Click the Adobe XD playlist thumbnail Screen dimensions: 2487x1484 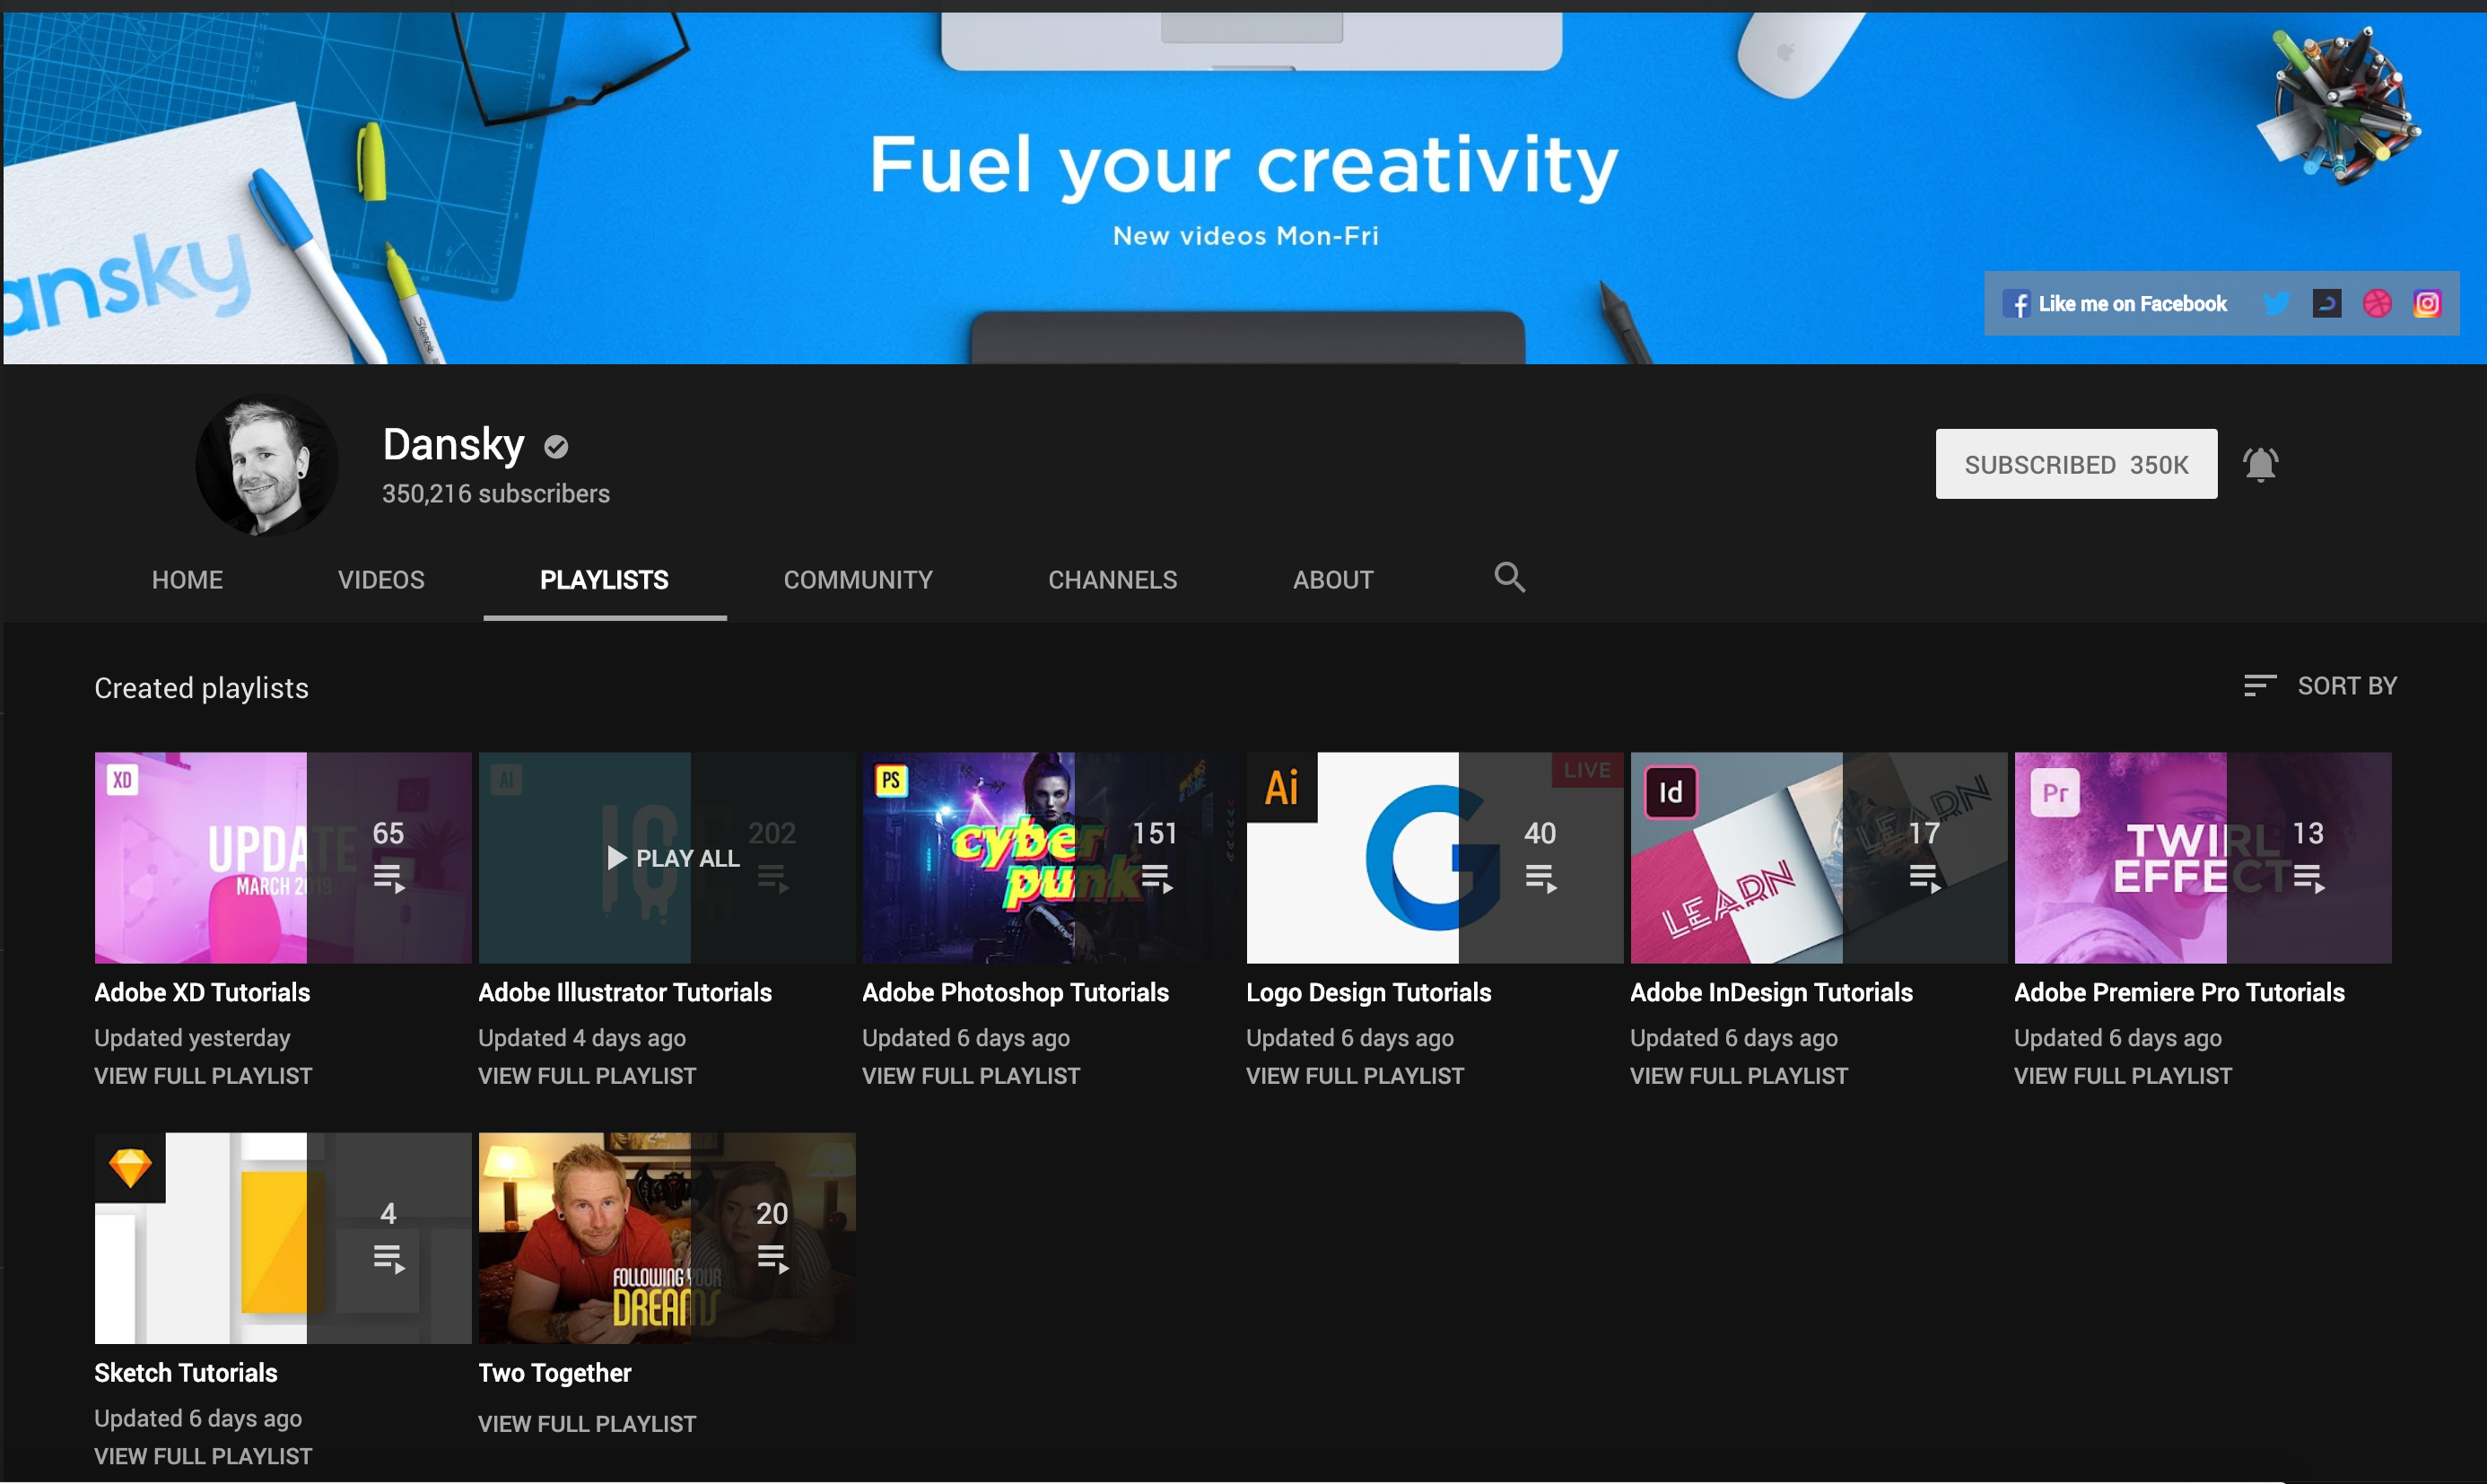coord(283,858)
